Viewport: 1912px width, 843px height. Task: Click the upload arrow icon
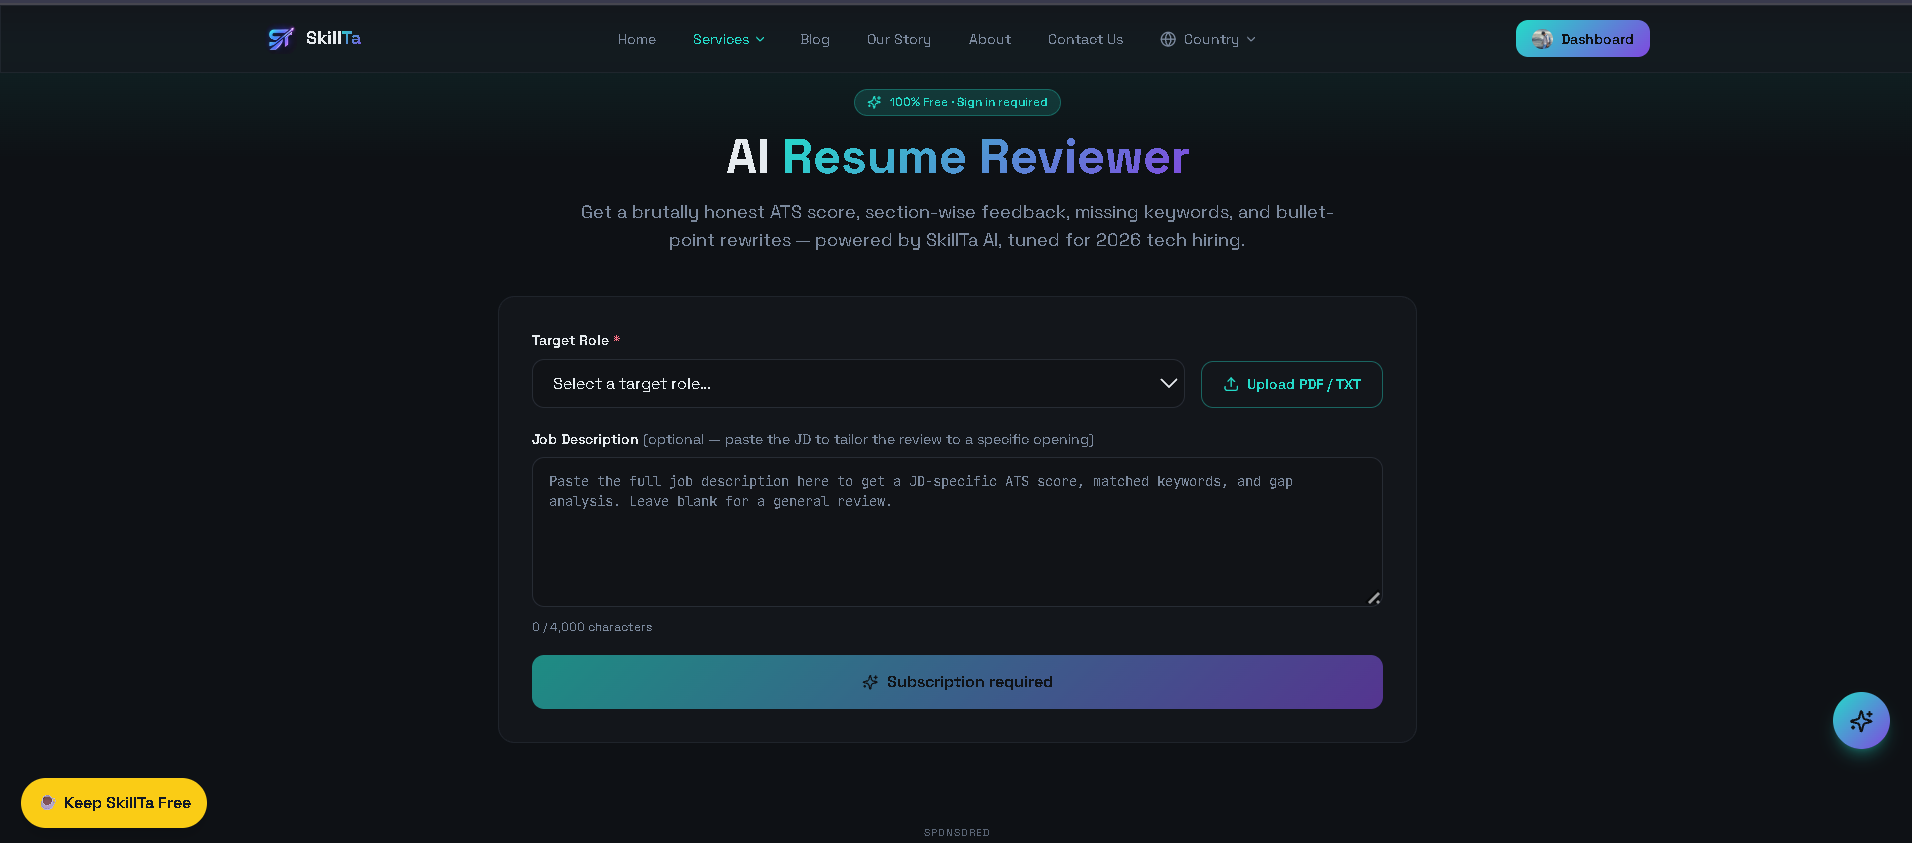click(x=1231, y=384)
